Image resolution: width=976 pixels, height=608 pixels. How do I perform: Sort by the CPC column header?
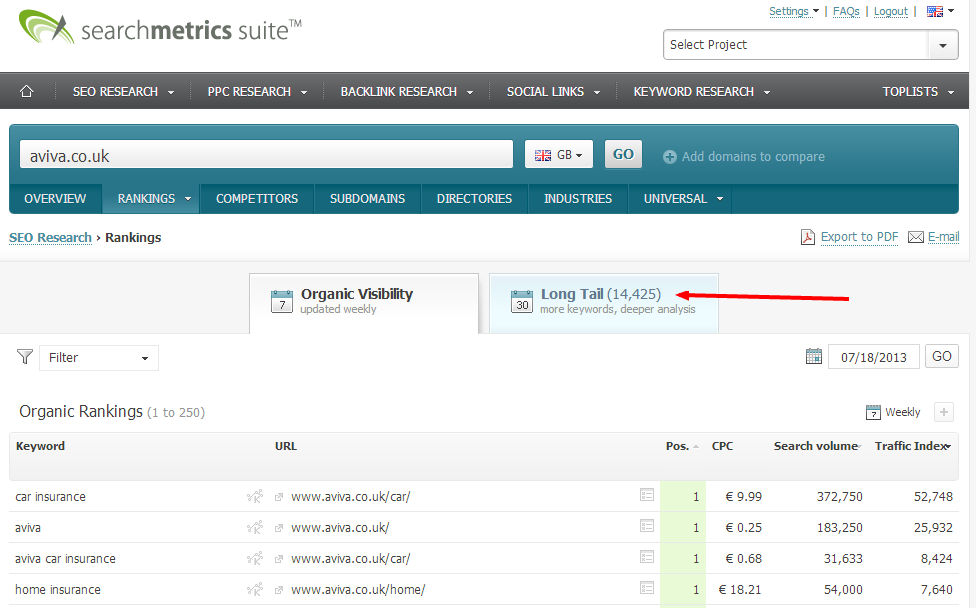tap(722, 446)
